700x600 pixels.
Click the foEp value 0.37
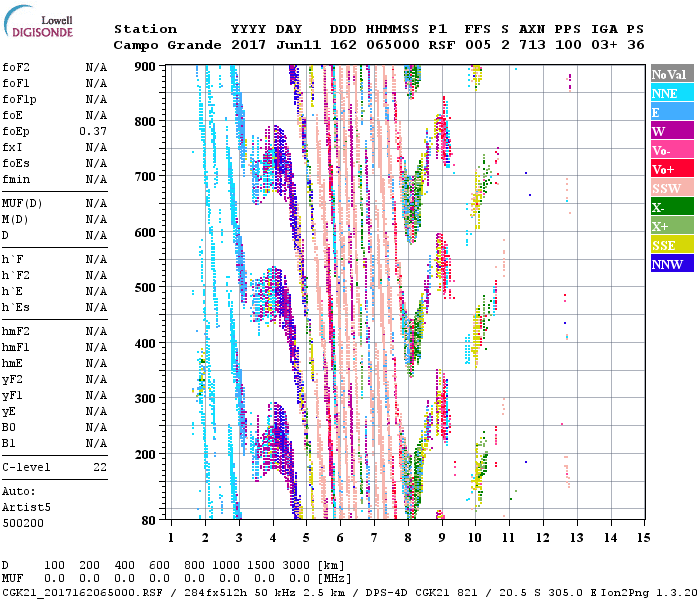pos(95,131)
